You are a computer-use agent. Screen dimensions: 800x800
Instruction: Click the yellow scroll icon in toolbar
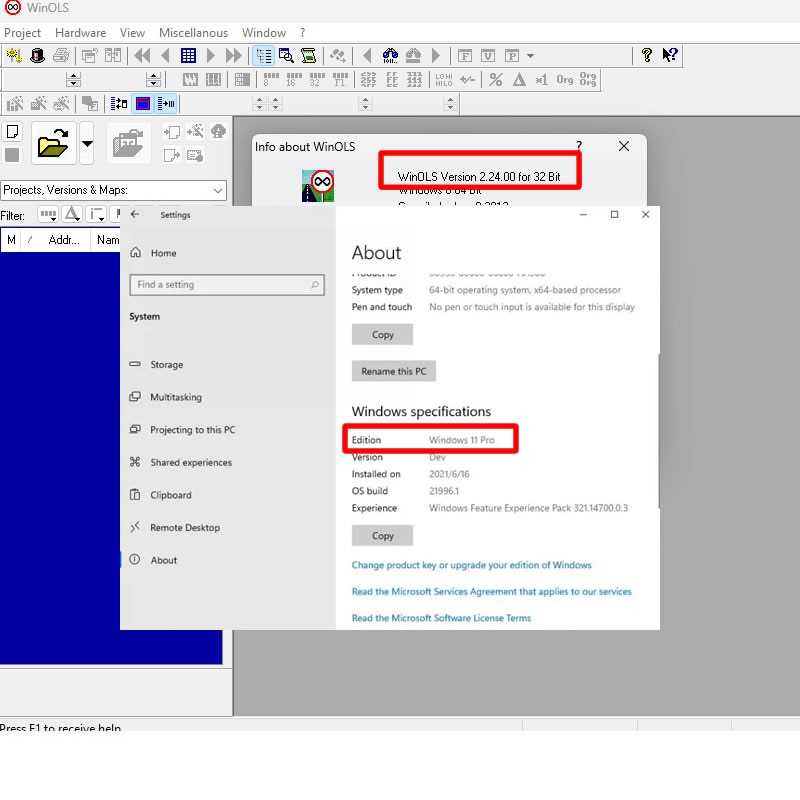coord(308,55)
